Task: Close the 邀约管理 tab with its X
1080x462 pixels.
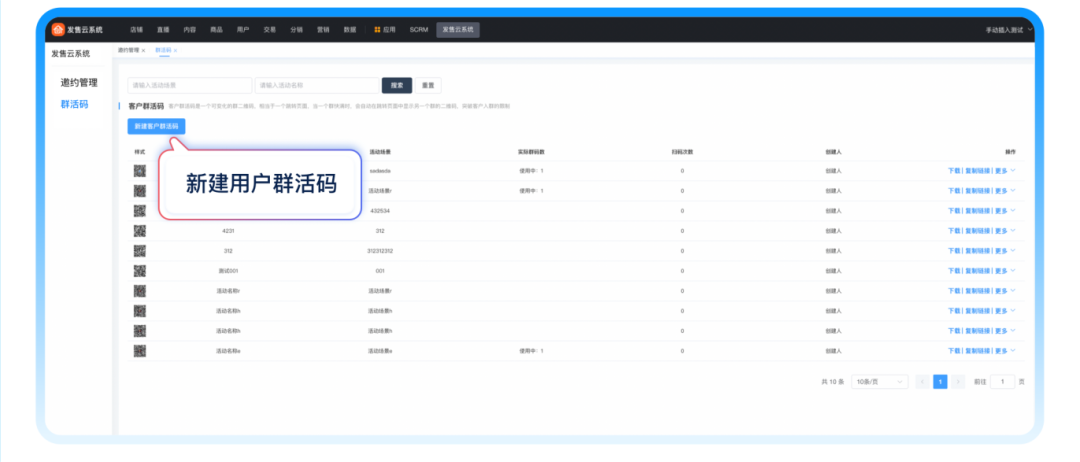Action: click(x=143, y=50)
